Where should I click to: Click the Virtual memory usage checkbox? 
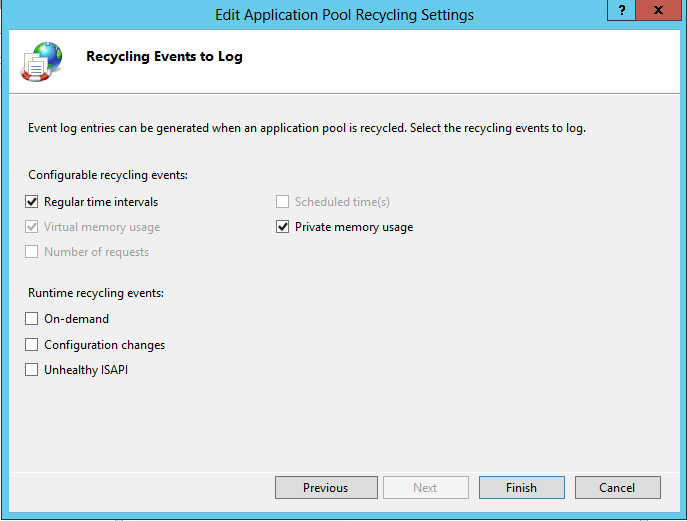pos(32,227)
